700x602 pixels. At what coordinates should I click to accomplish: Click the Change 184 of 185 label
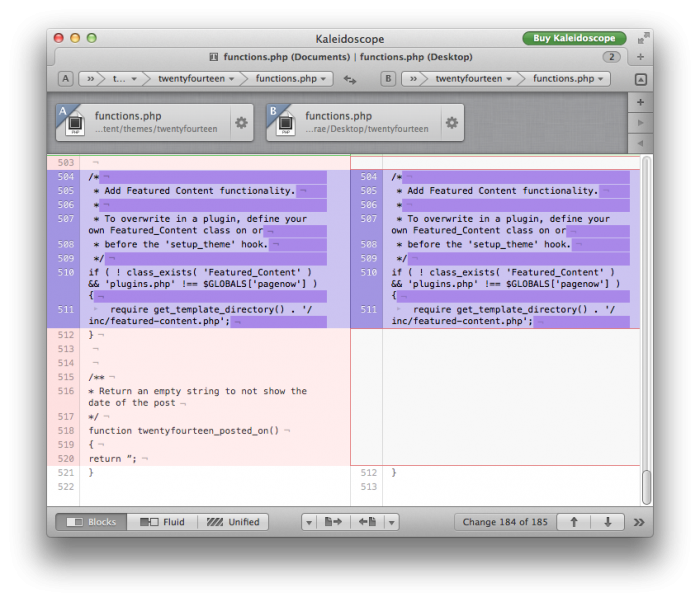click(x=505, y=522)
